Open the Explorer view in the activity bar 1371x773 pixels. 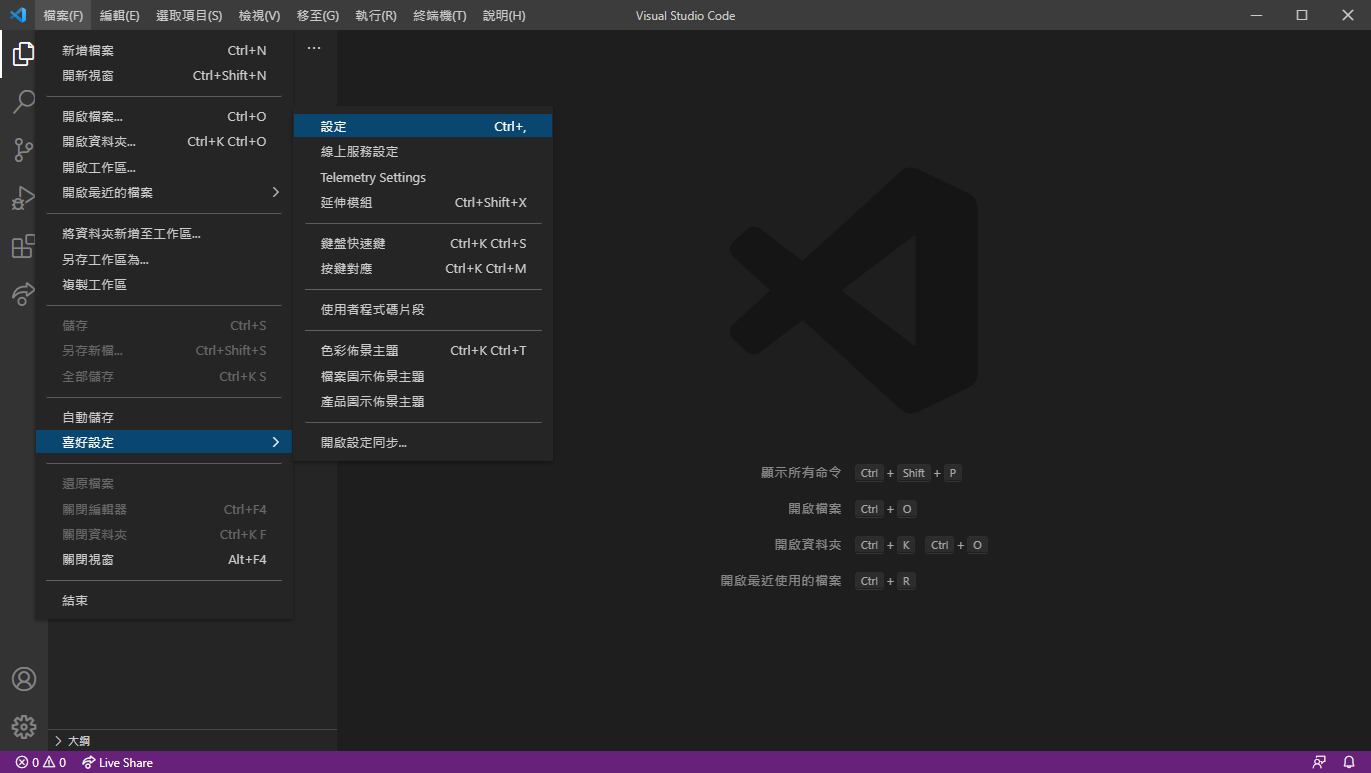(23, 54)
